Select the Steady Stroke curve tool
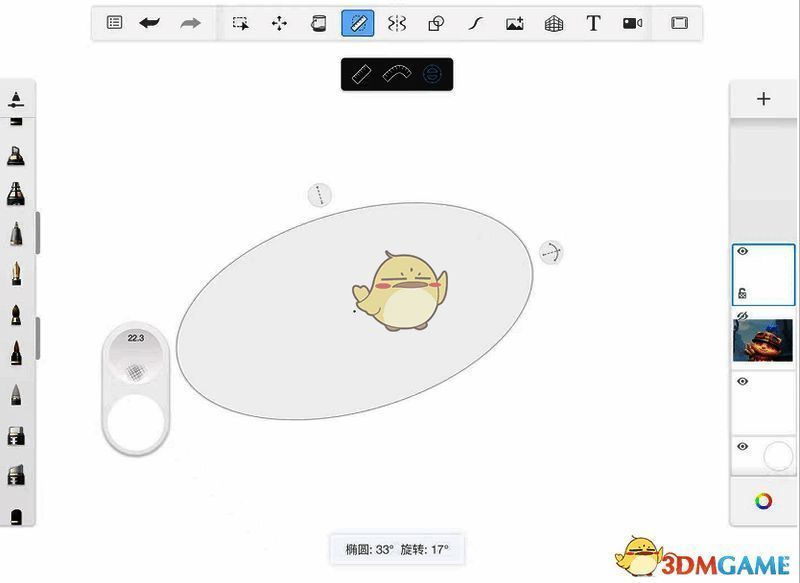Viewport: 800px width, 583px height. pos(476,23)
